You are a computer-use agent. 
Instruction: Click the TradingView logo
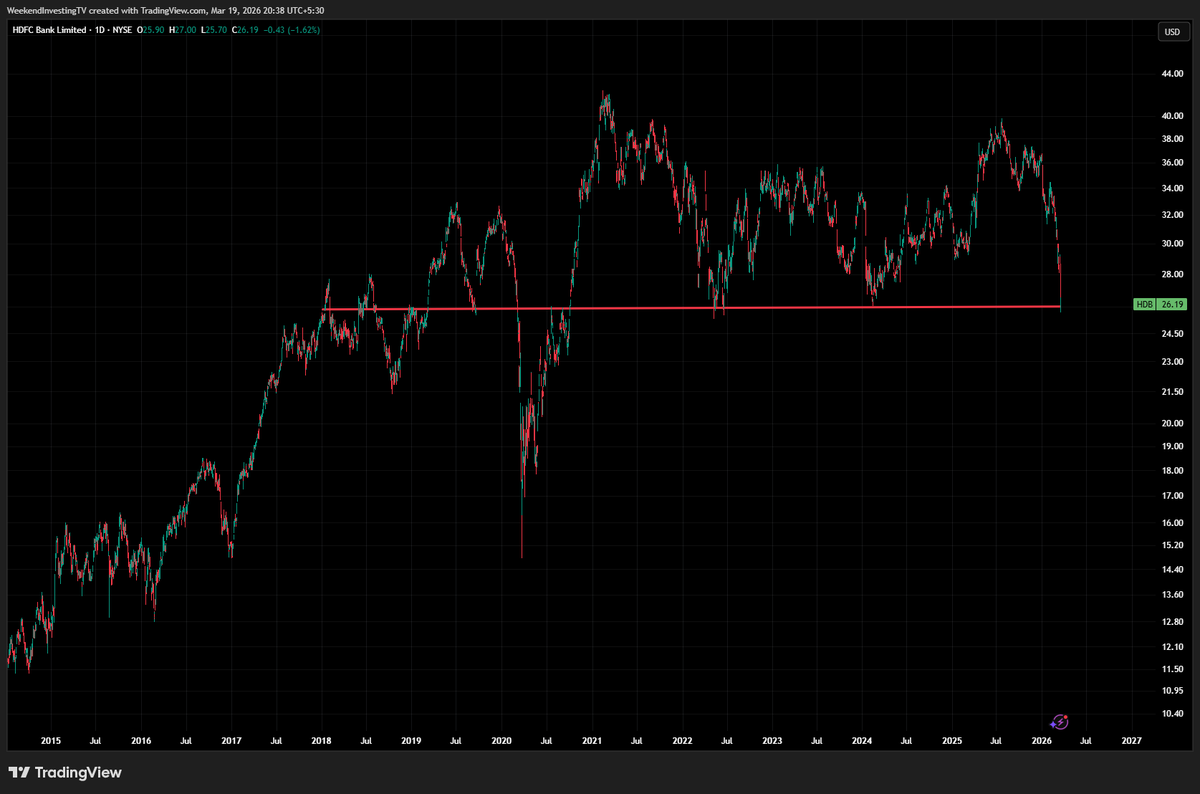[x=65, y=772]
